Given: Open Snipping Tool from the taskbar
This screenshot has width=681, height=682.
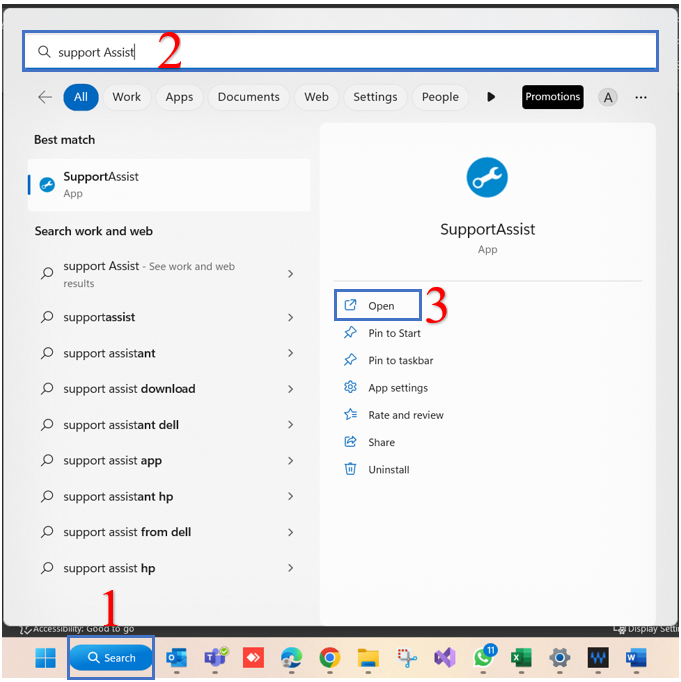Looking at the screenshot, I should (407, 658).
